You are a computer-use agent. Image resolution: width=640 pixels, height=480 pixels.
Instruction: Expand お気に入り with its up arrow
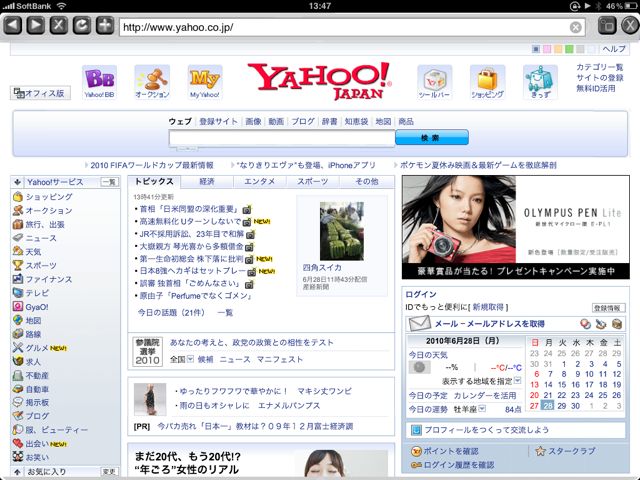click(x=17, y=472)
